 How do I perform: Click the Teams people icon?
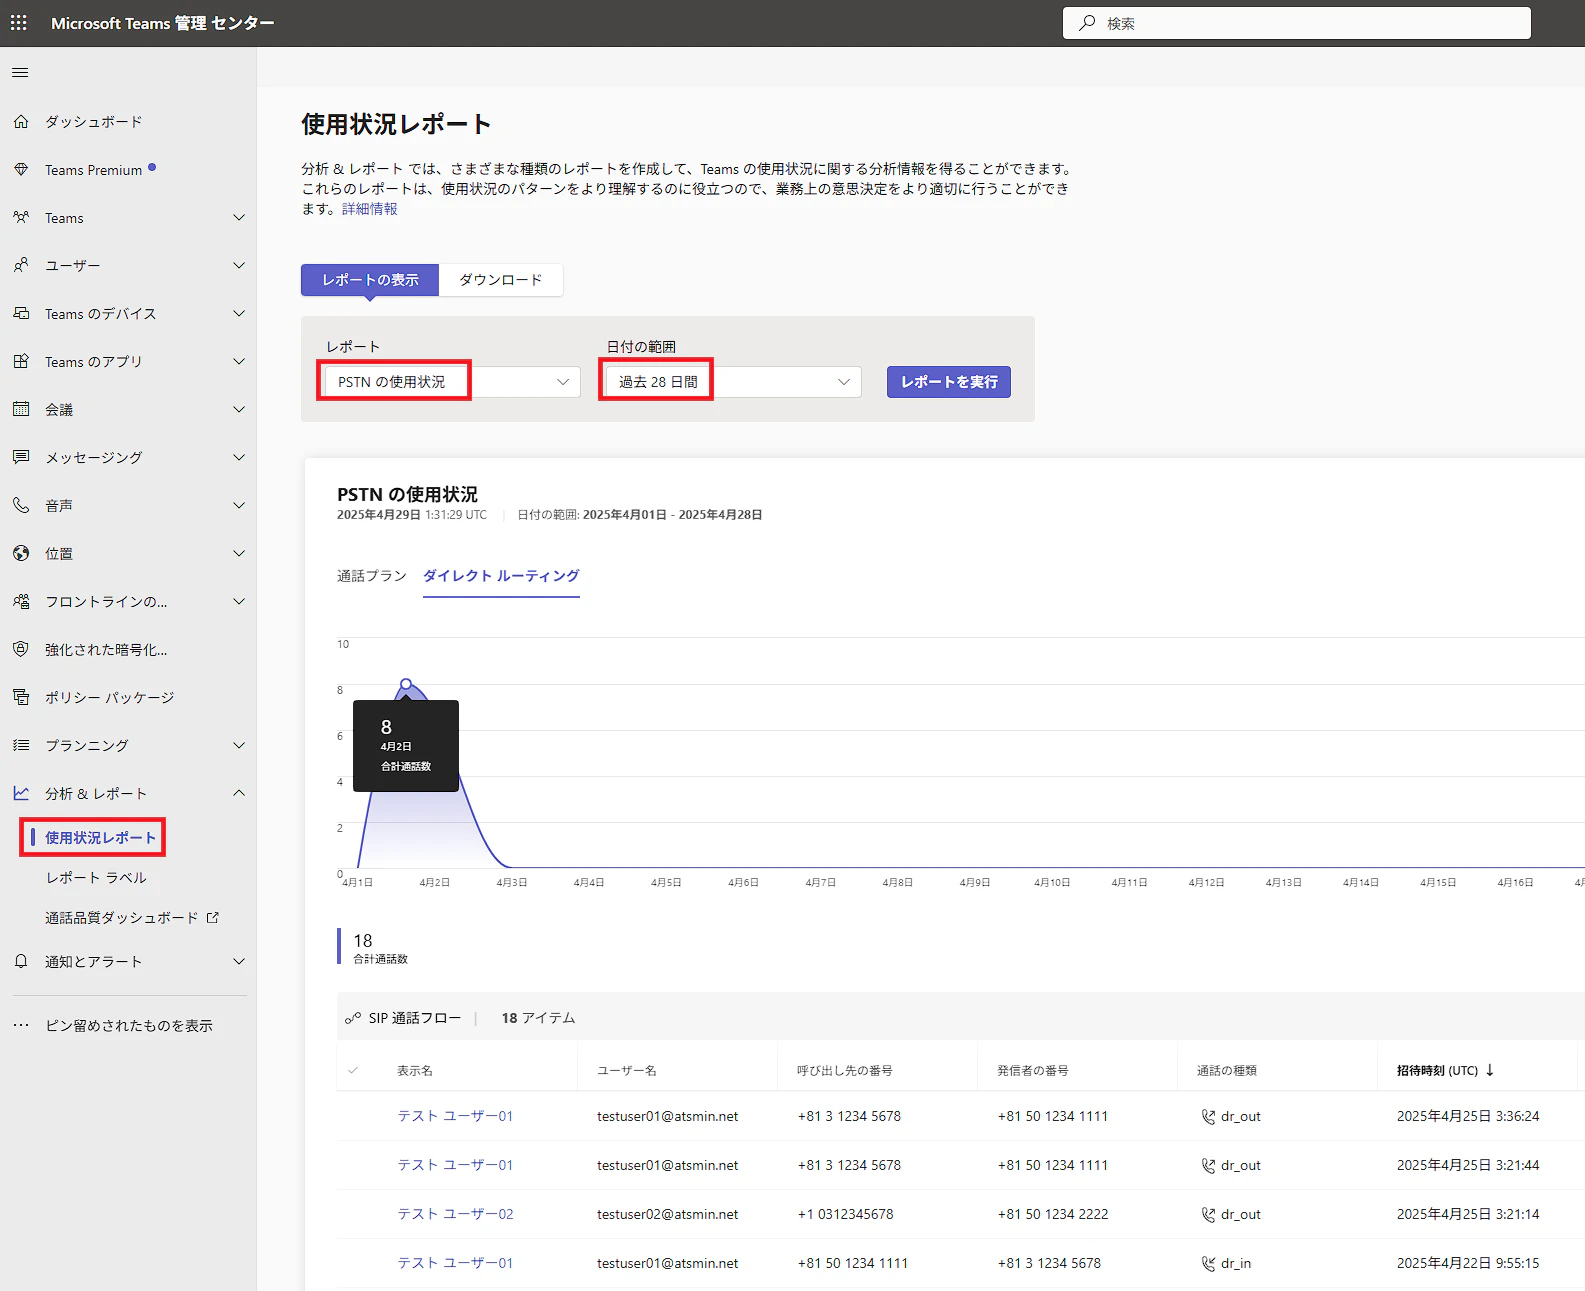(x=21, y=217)
